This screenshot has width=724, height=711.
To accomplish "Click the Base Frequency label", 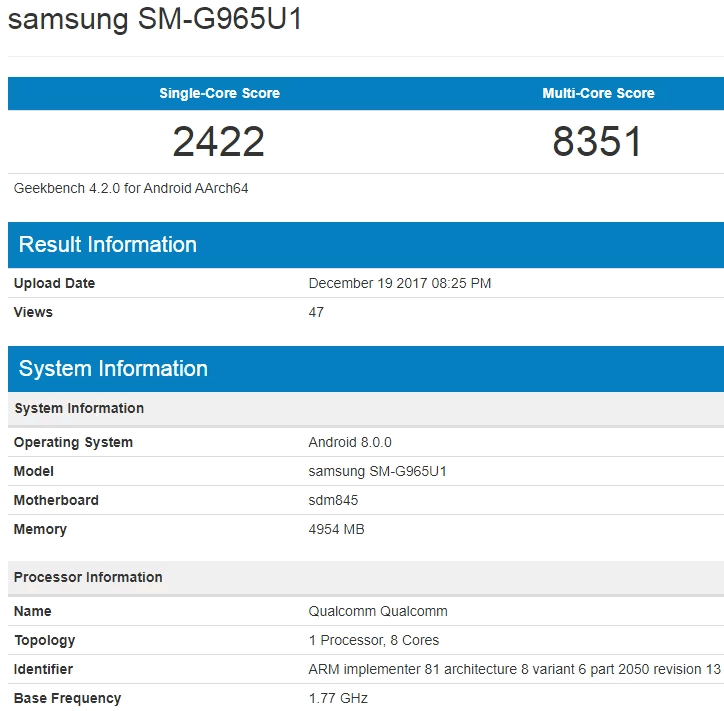I will tap(67, 699).
